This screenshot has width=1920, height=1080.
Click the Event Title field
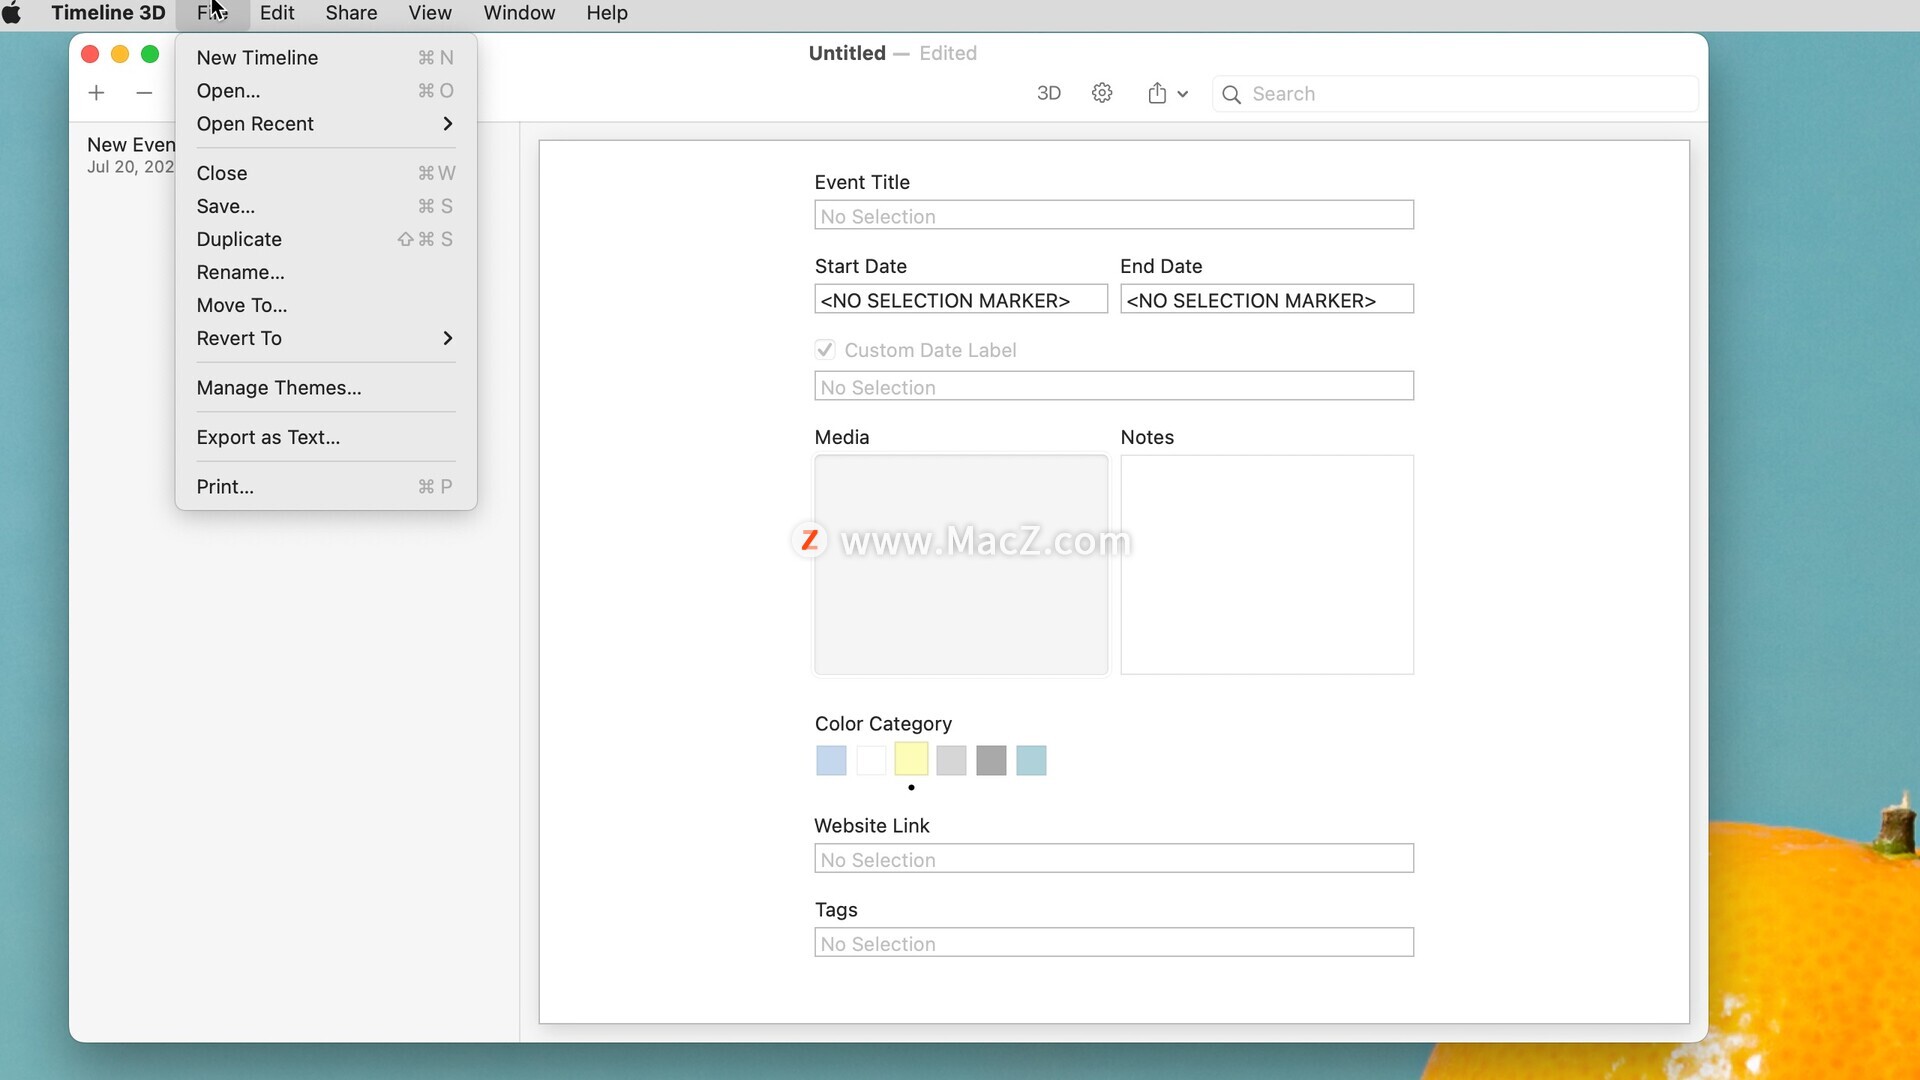(x=1114, y=216)
